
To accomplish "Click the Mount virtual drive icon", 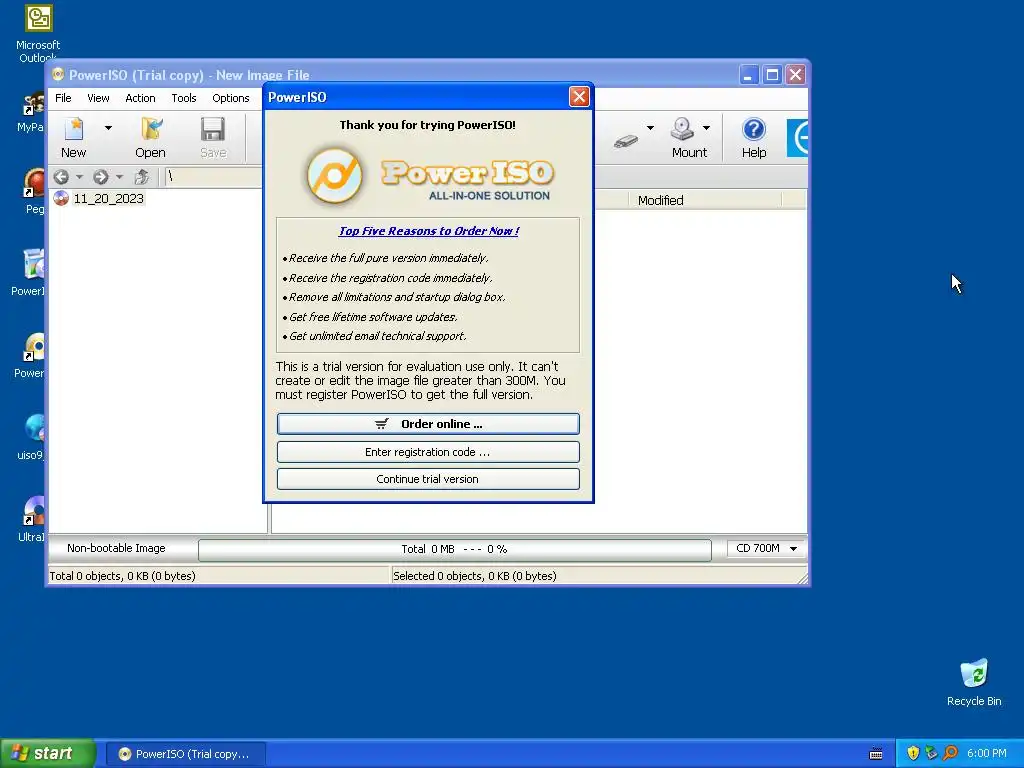I will point(682,129).
